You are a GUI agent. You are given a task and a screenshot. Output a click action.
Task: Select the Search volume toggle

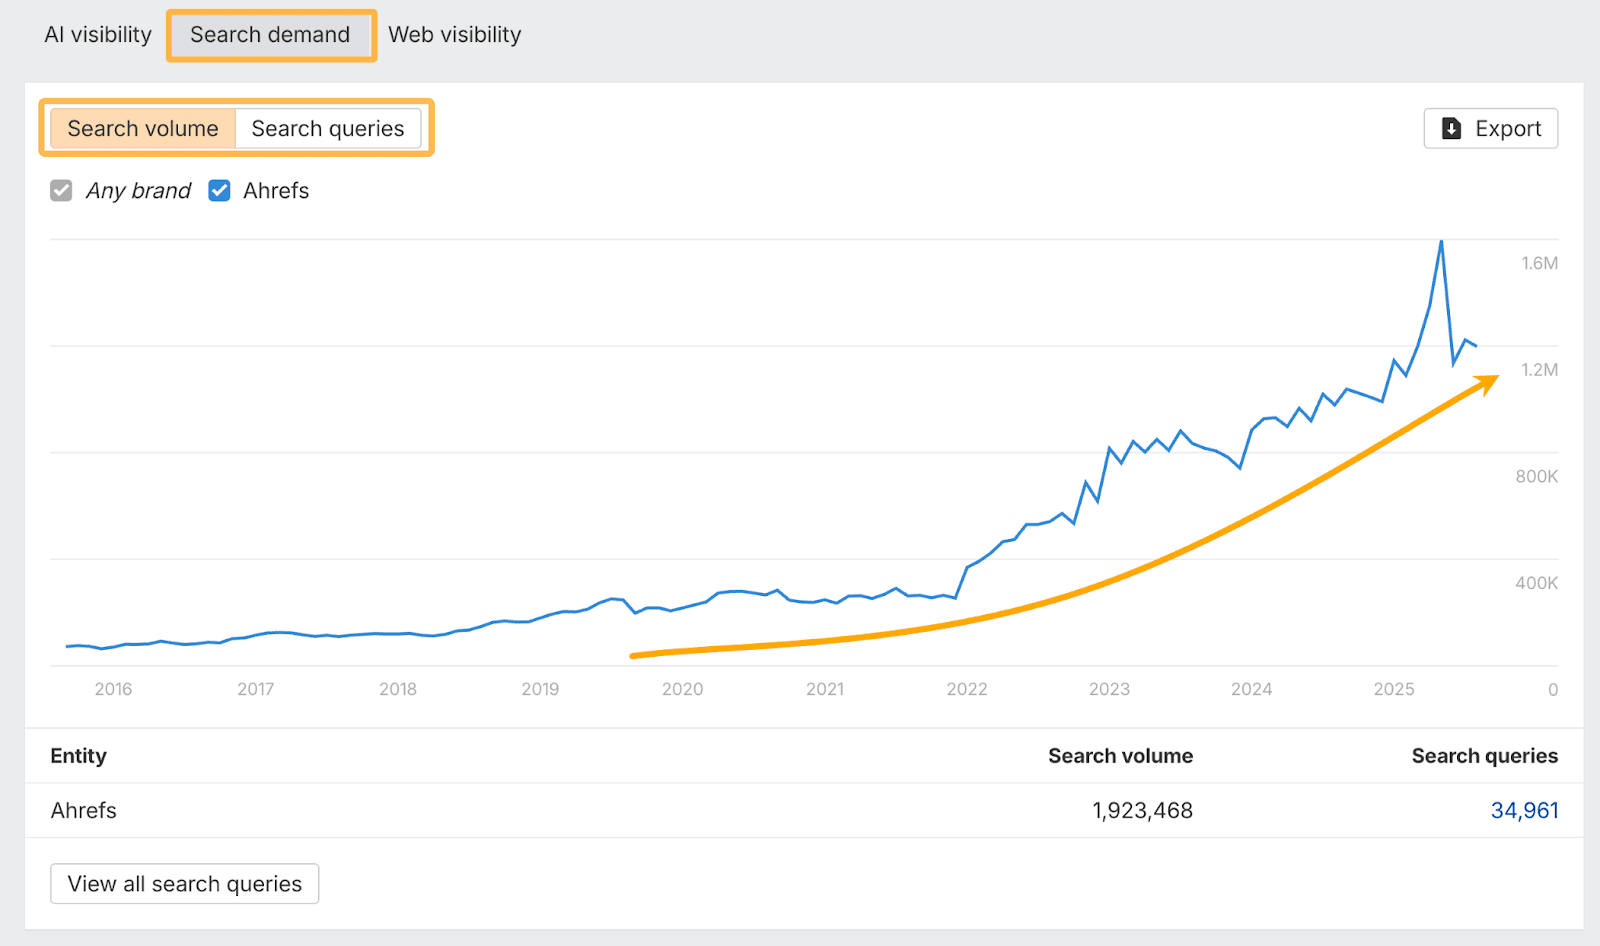(142, 128)
